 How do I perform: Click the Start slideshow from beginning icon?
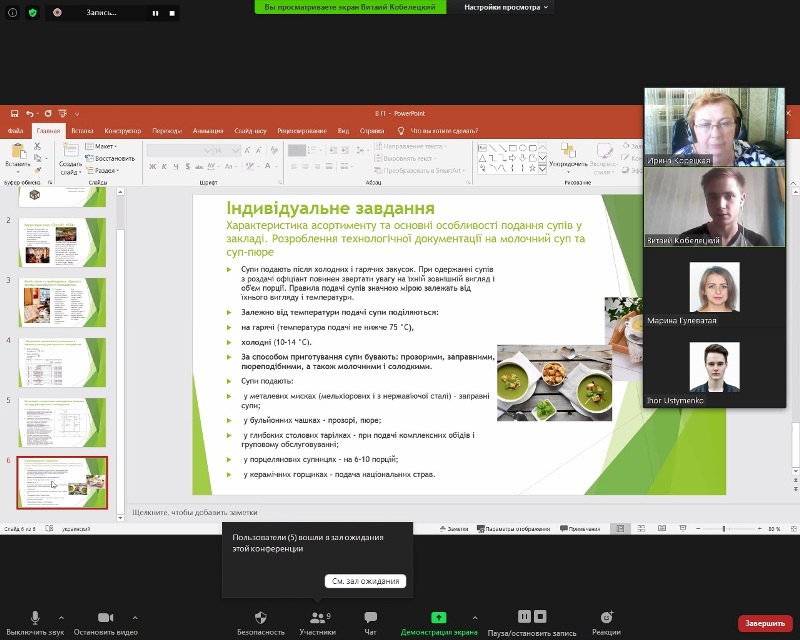(63, 113)
